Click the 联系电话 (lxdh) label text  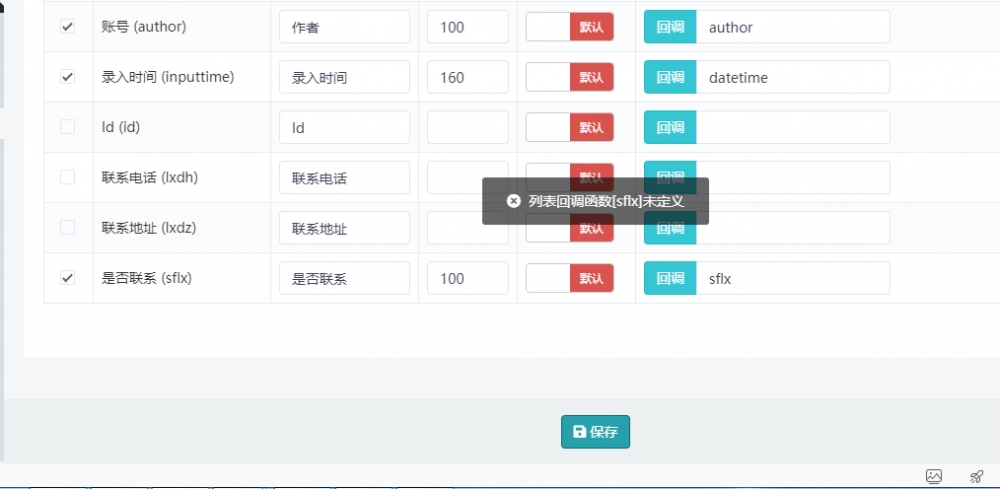pos(150,177)
